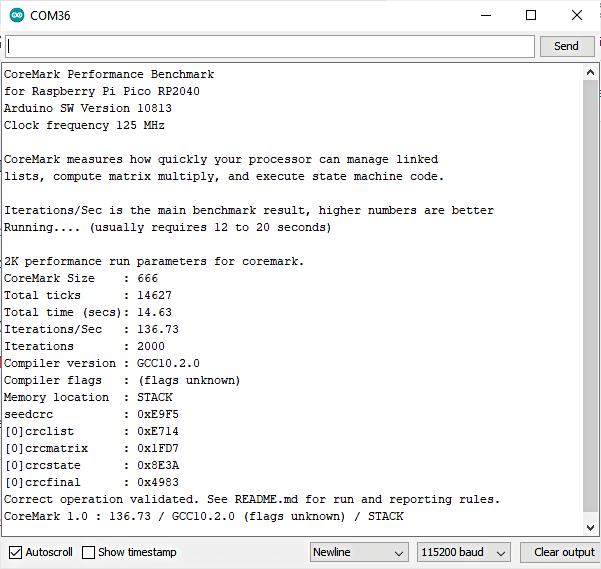Click the final CoreMark 1.0 result line
The image size is (601, 569).
click(x=204, y=516)
